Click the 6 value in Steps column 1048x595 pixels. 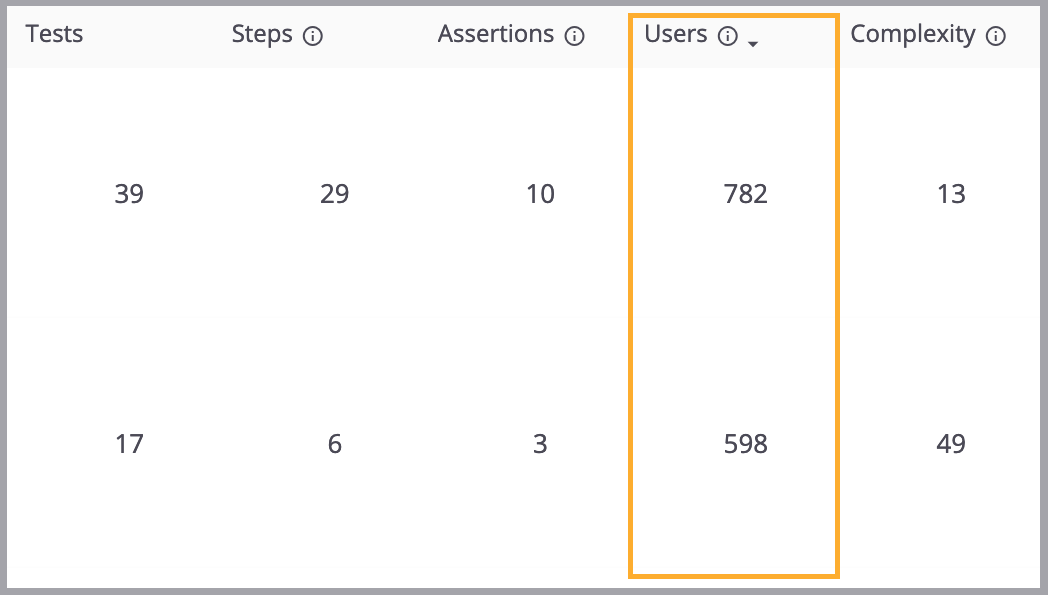coord(334,444)
